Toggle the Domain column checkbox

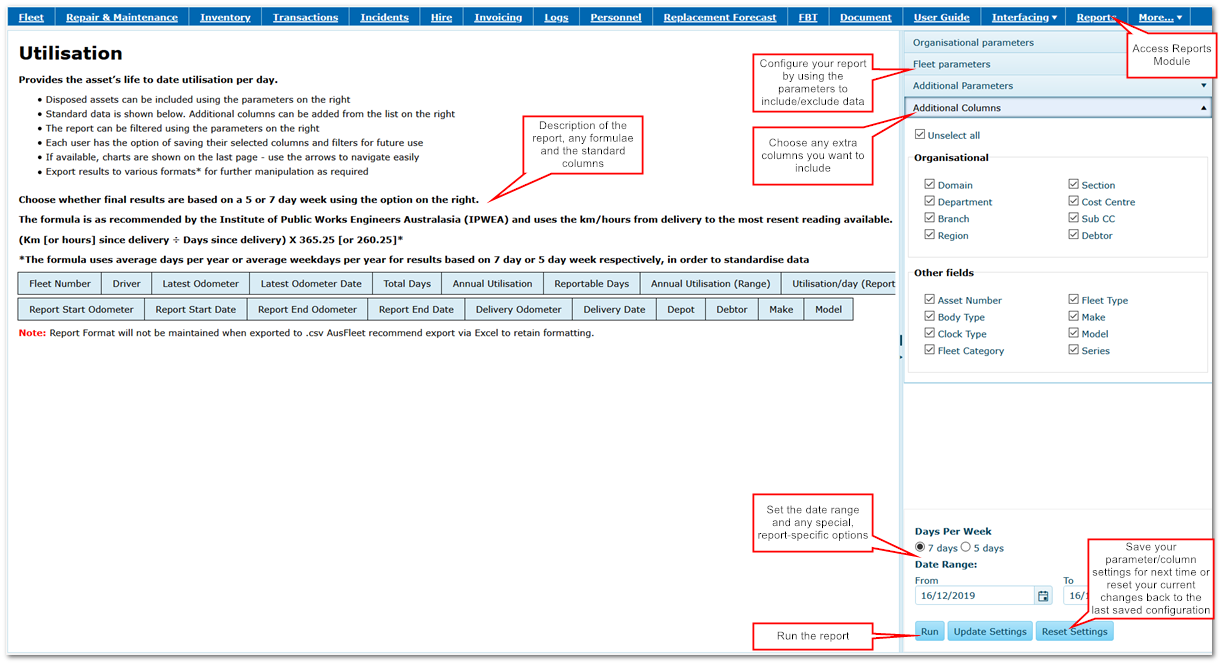click(x=930, y=185)
